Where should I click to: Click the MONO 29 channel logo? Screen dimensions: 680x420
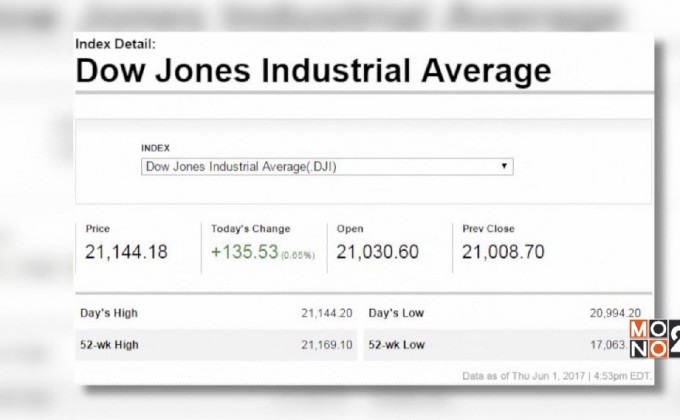[653, 338]
